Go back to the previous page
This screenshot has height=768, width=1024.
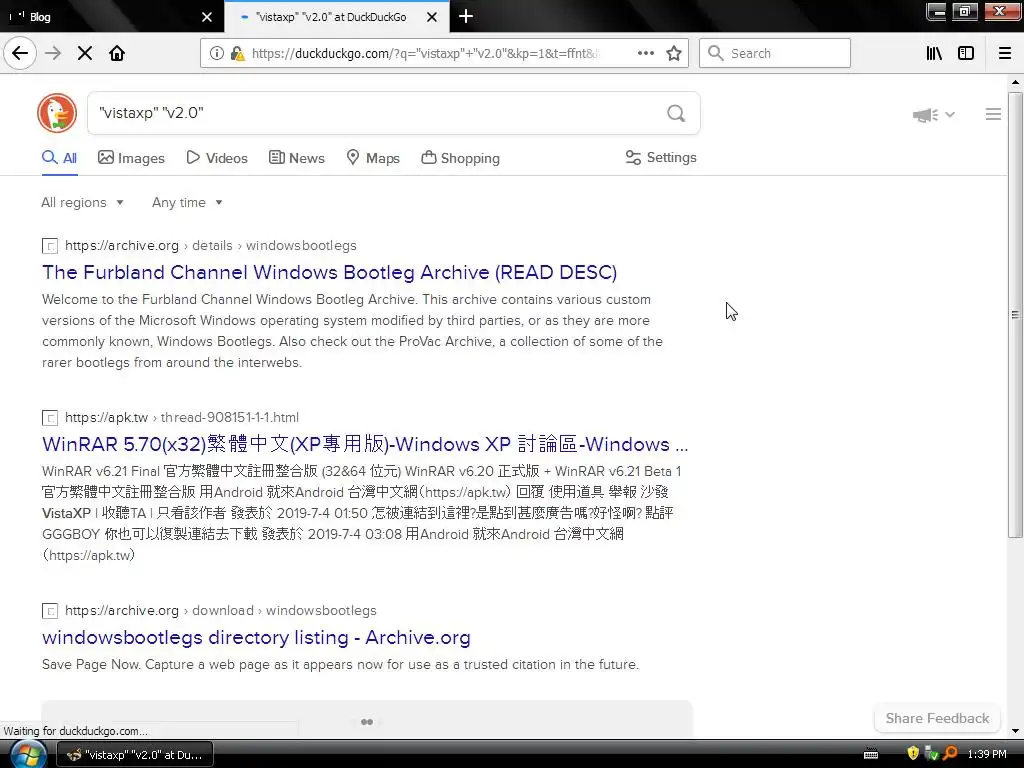(20, 53)
